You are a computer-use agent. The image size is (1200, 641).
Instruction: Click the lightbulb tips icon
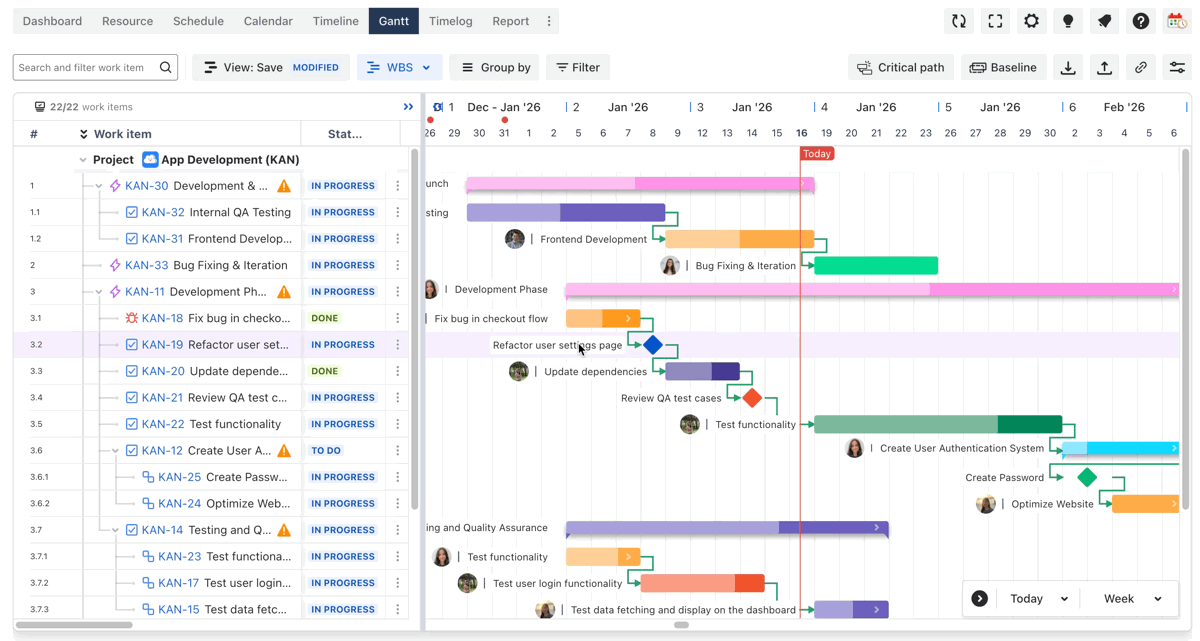point(1068,21)
